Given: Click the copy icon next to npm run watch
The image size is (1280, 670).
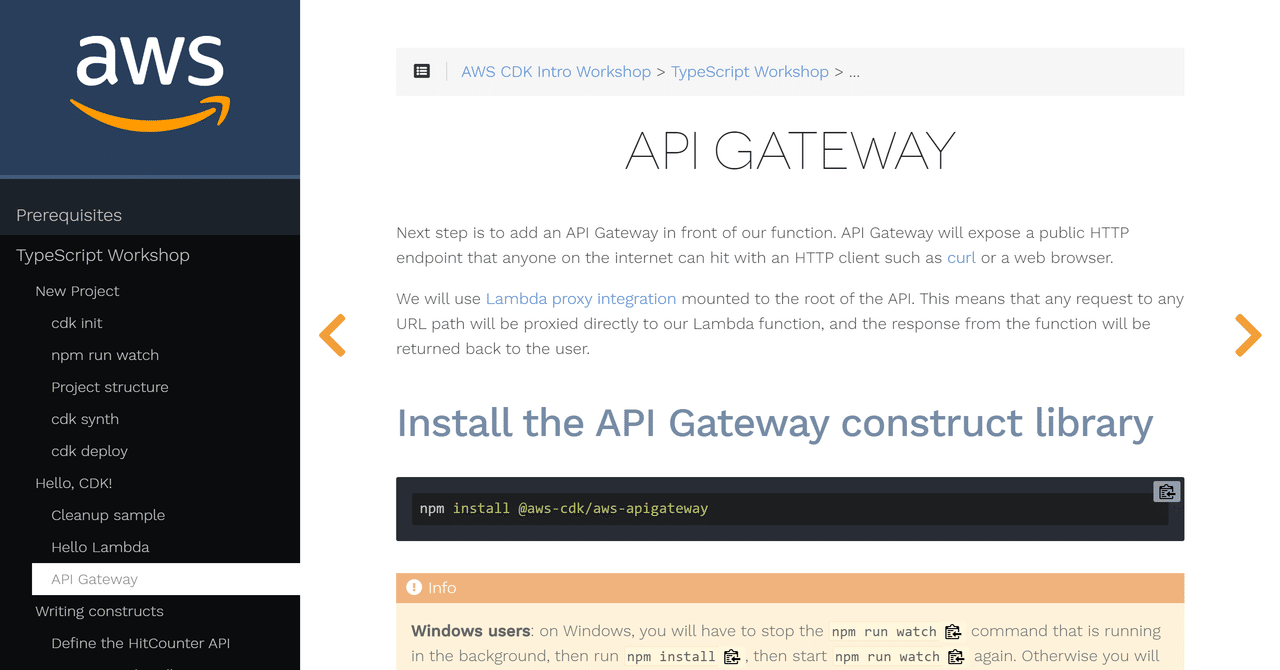Looking at the screenshot, I should coord(952,631).
